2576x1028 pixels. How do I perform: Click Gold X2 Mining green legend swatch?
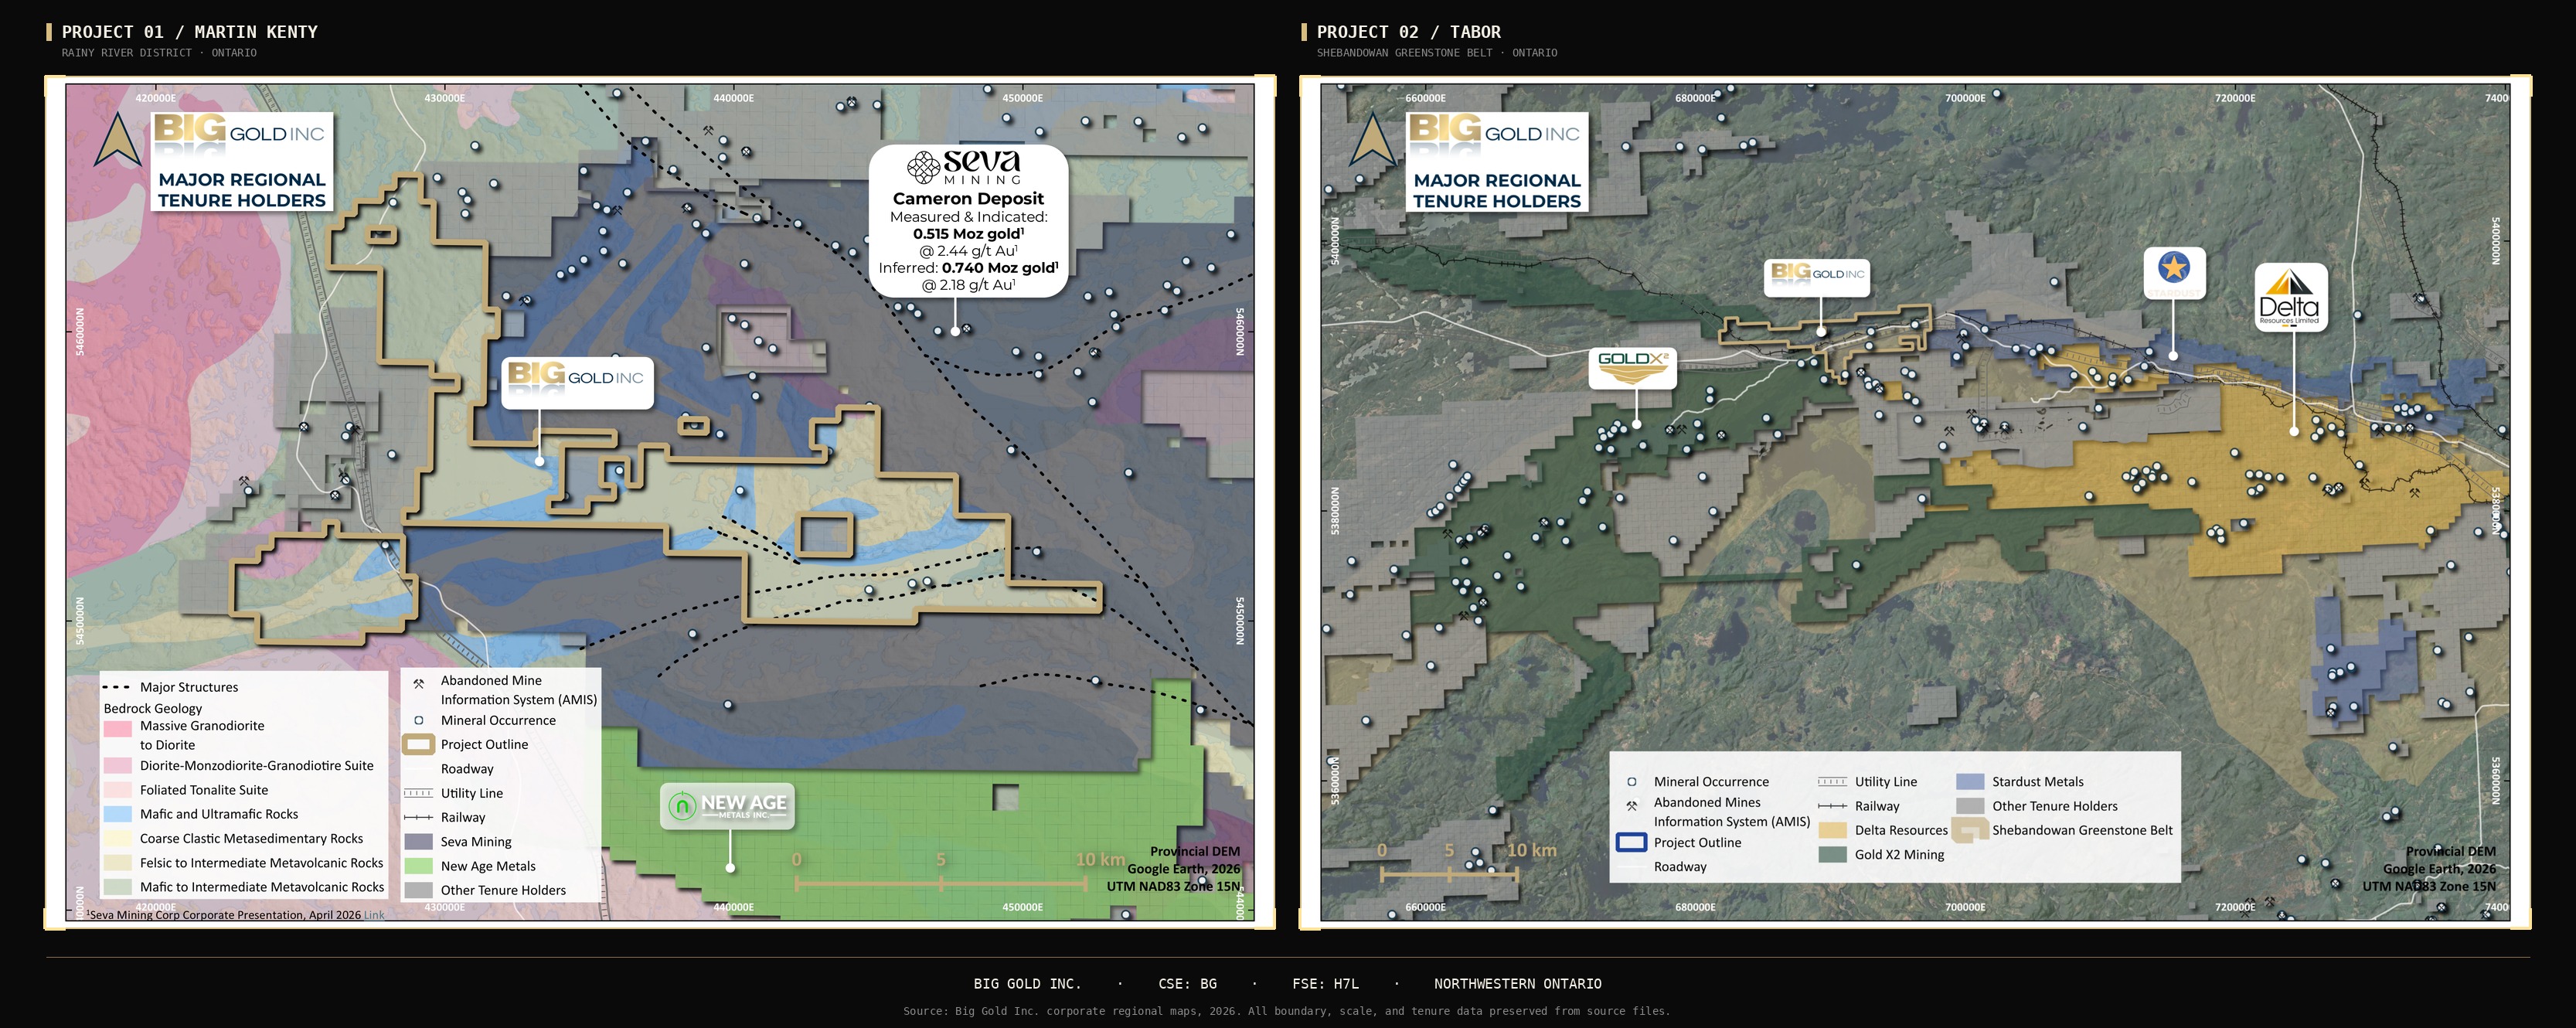click(x=1832, y=855)
